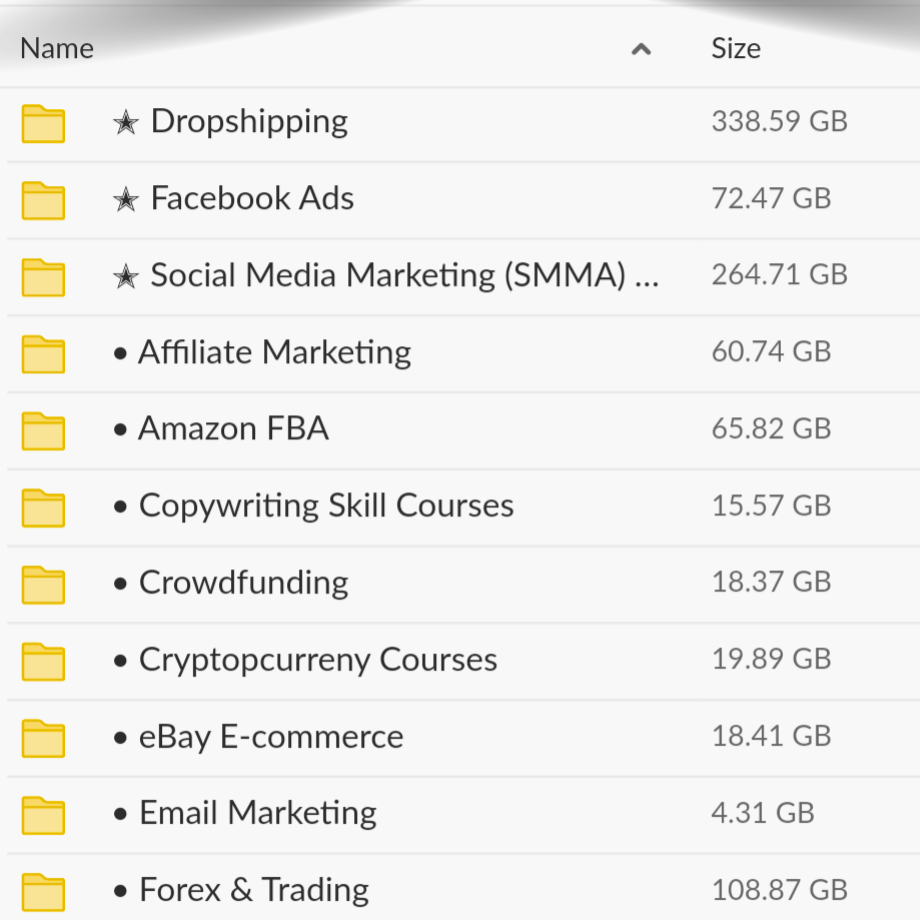This screenshot has height=920, width=920.
Task: Click the Facebook Ads folder icon
Action: pos(43,200)
